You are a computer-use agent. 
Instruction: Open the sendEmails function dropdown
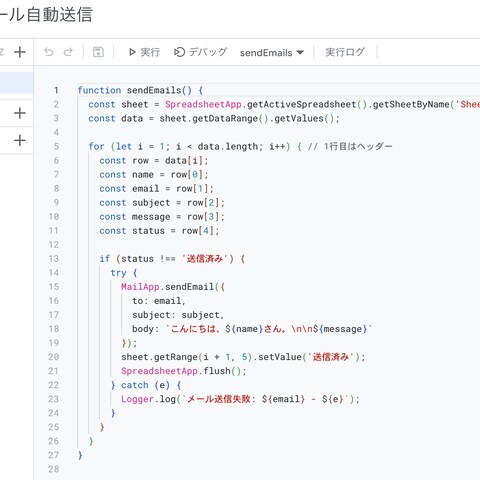click(272, 53)
